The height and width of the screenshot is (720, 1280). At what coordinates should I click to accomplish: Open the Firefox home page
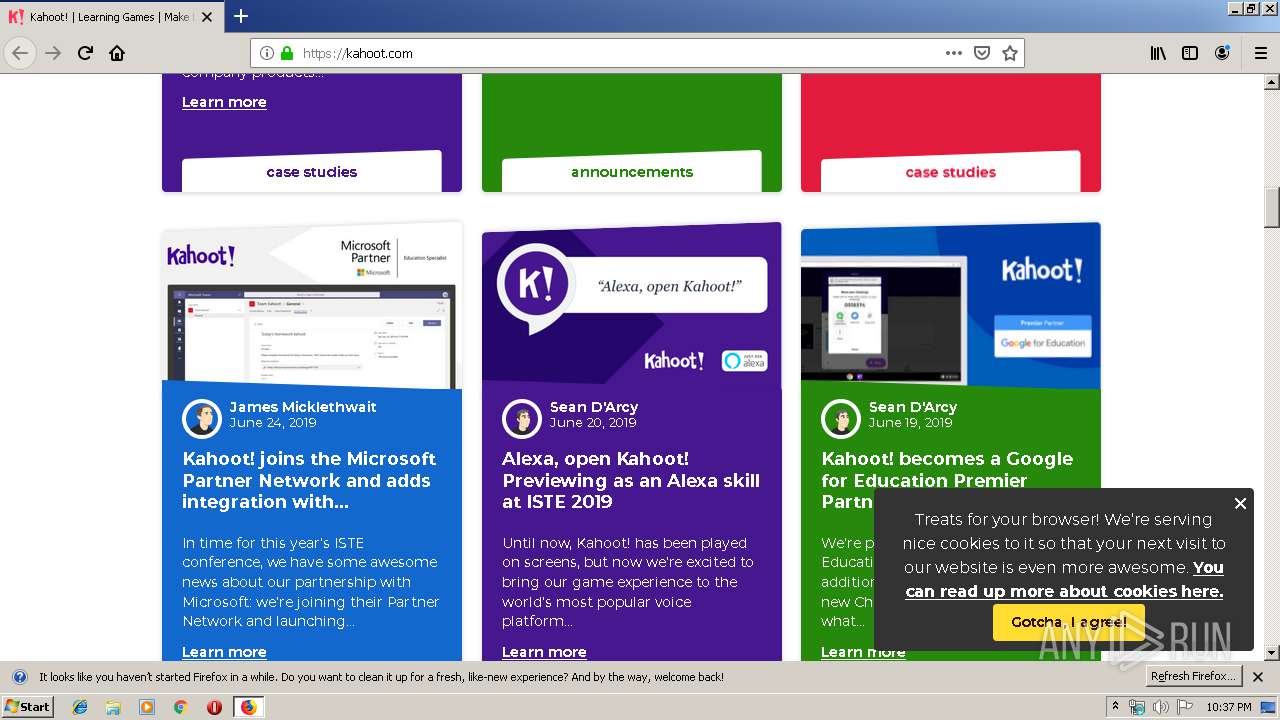pyautogui.click(x=117, y=53)
